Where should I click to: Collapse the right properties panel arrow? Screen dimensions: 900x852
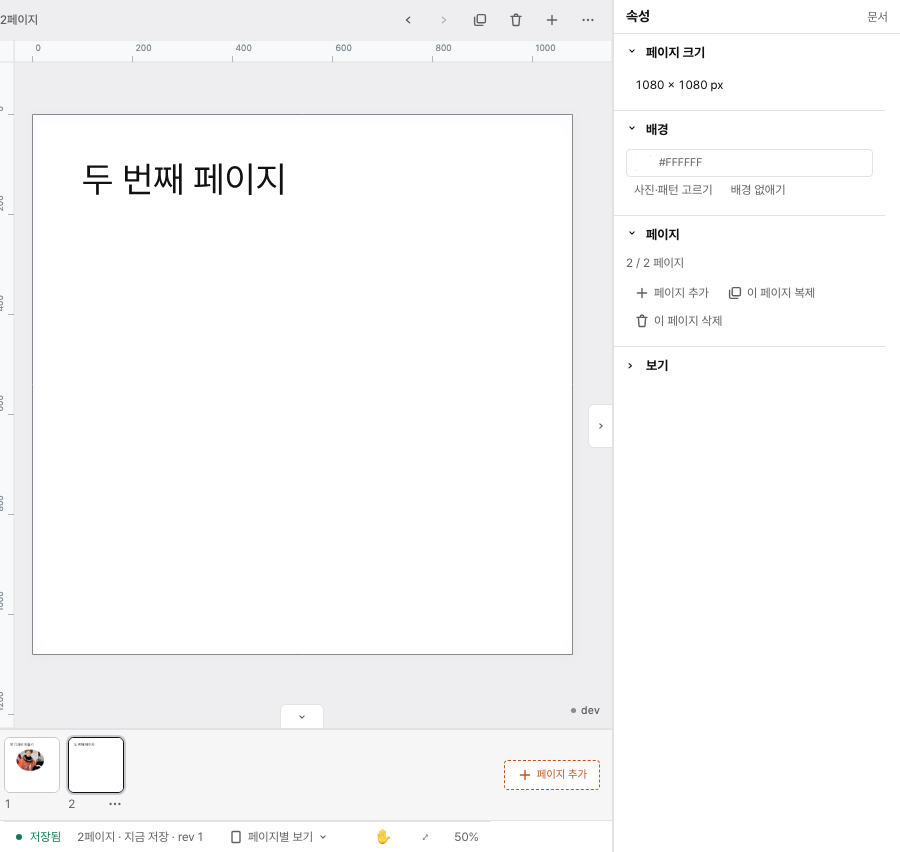(600, 426)
